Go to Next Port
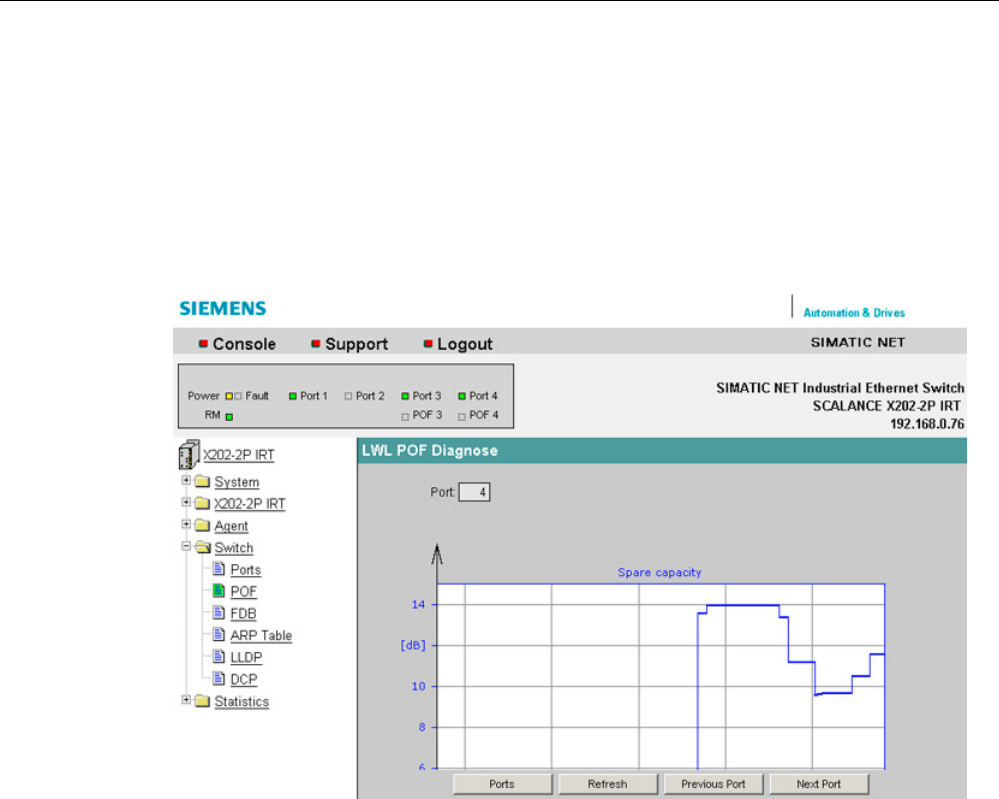 (x=818, y=784)
